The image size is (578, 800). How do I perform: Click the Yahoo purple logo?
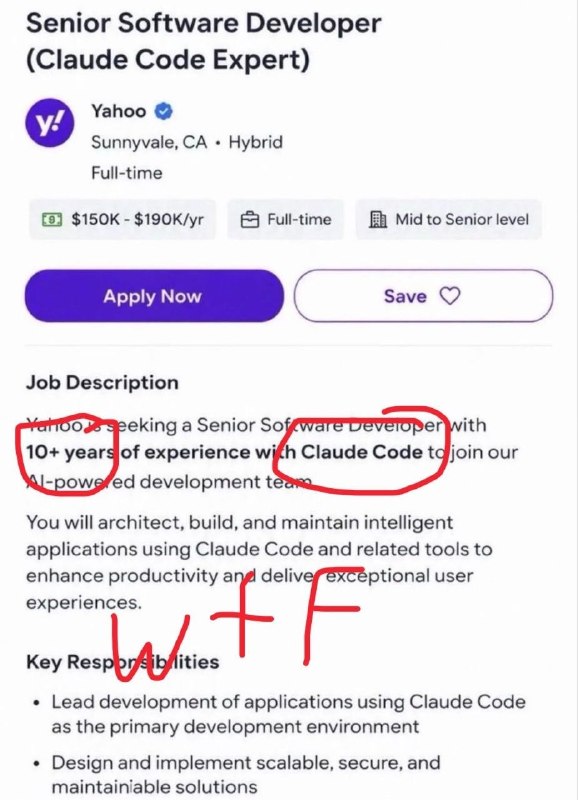tap(49, 123)
